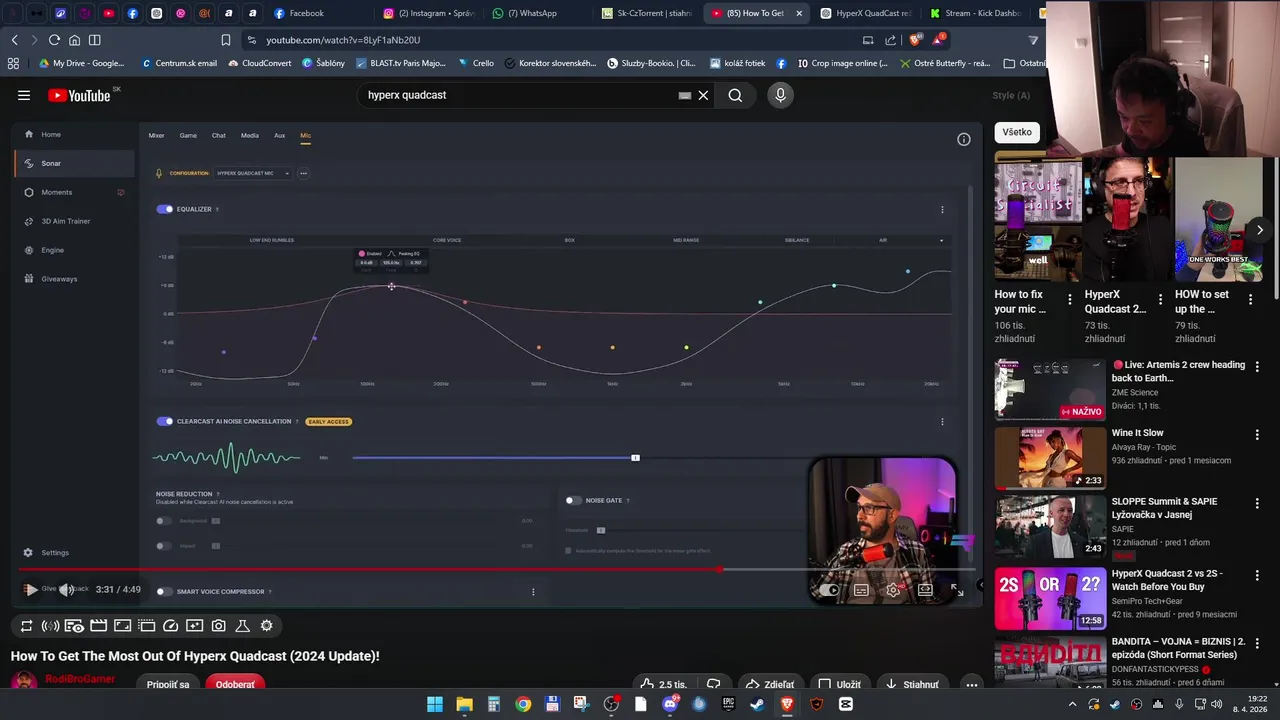Open the extension toolbar gear options
The height and width of the screenshot is (720, 1280).
coord(266,626)
